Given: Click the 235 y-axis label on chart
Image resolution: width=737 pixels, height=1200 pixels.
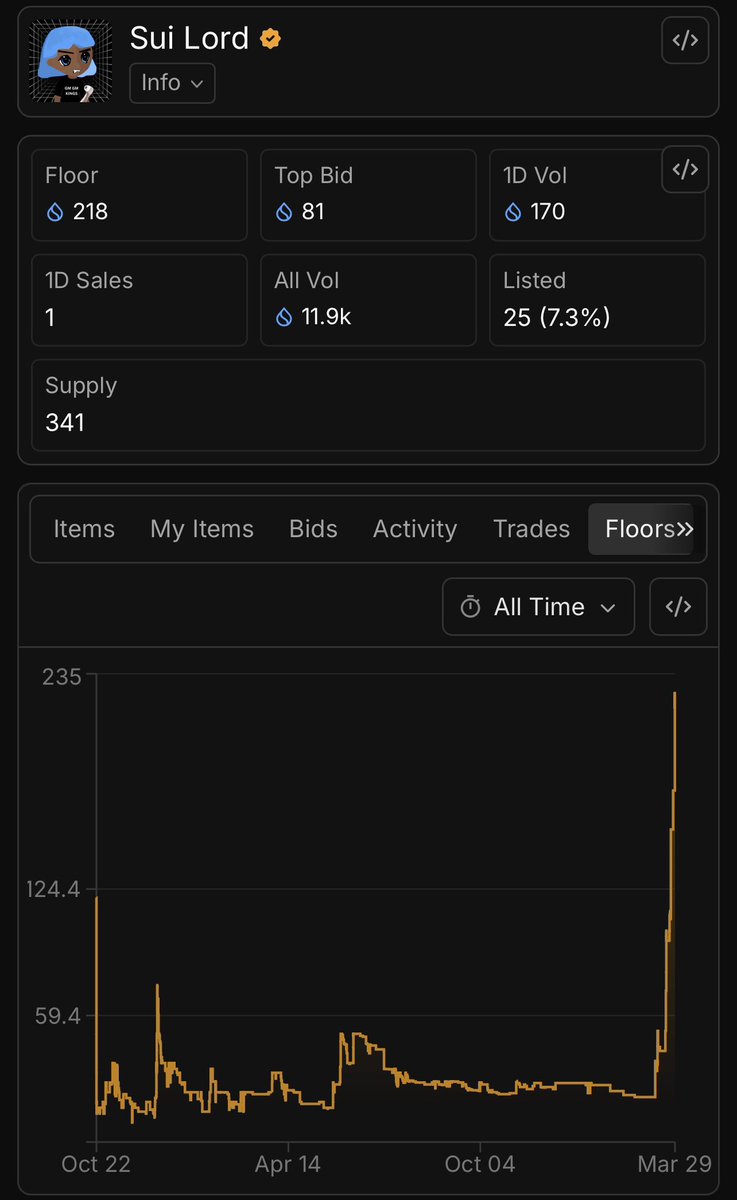Looking at the screenshot, I should pos(61,676).
